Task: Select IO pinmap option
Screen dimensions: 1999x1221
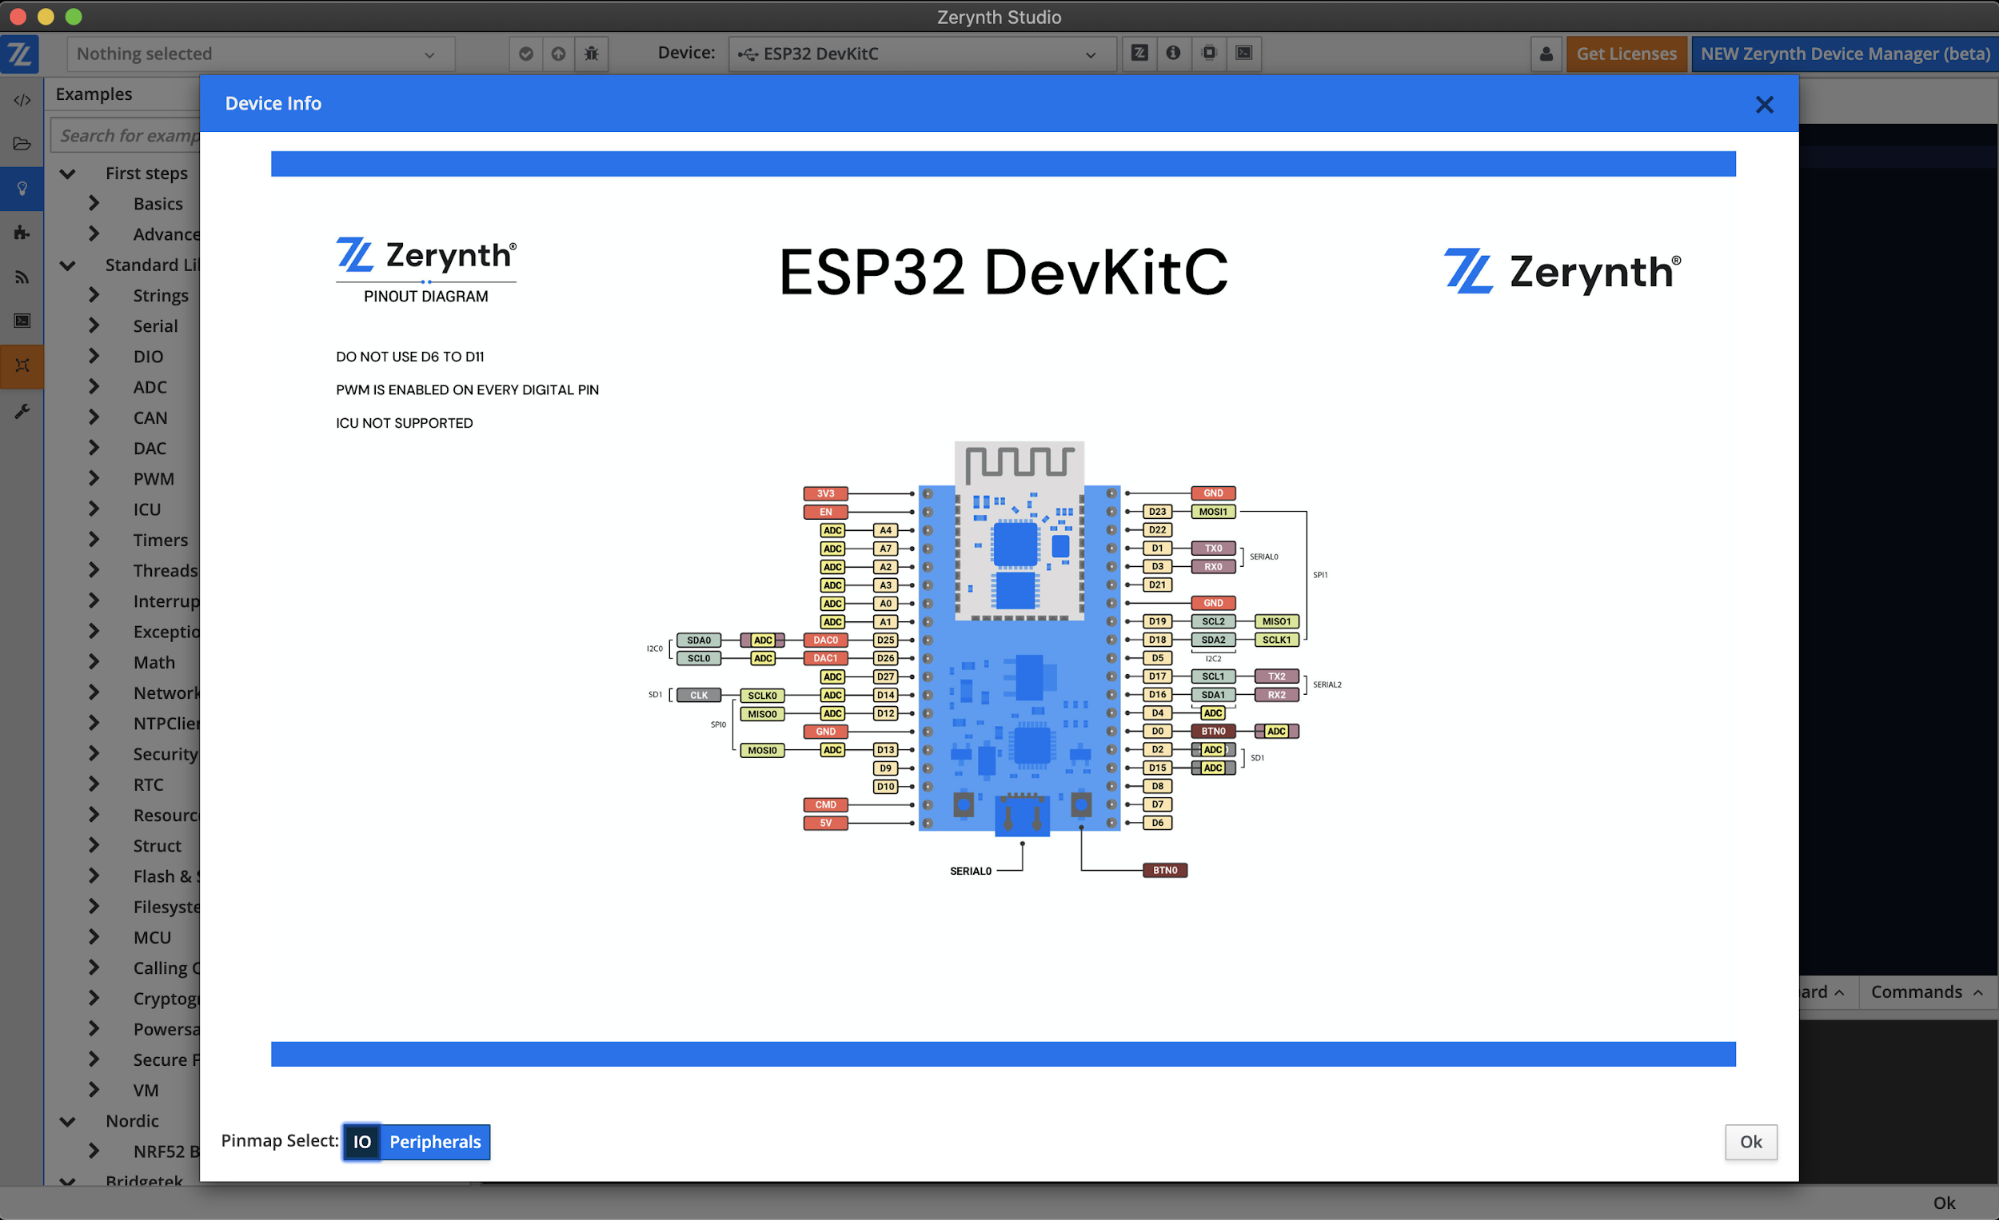Action: coord(362,1142)
